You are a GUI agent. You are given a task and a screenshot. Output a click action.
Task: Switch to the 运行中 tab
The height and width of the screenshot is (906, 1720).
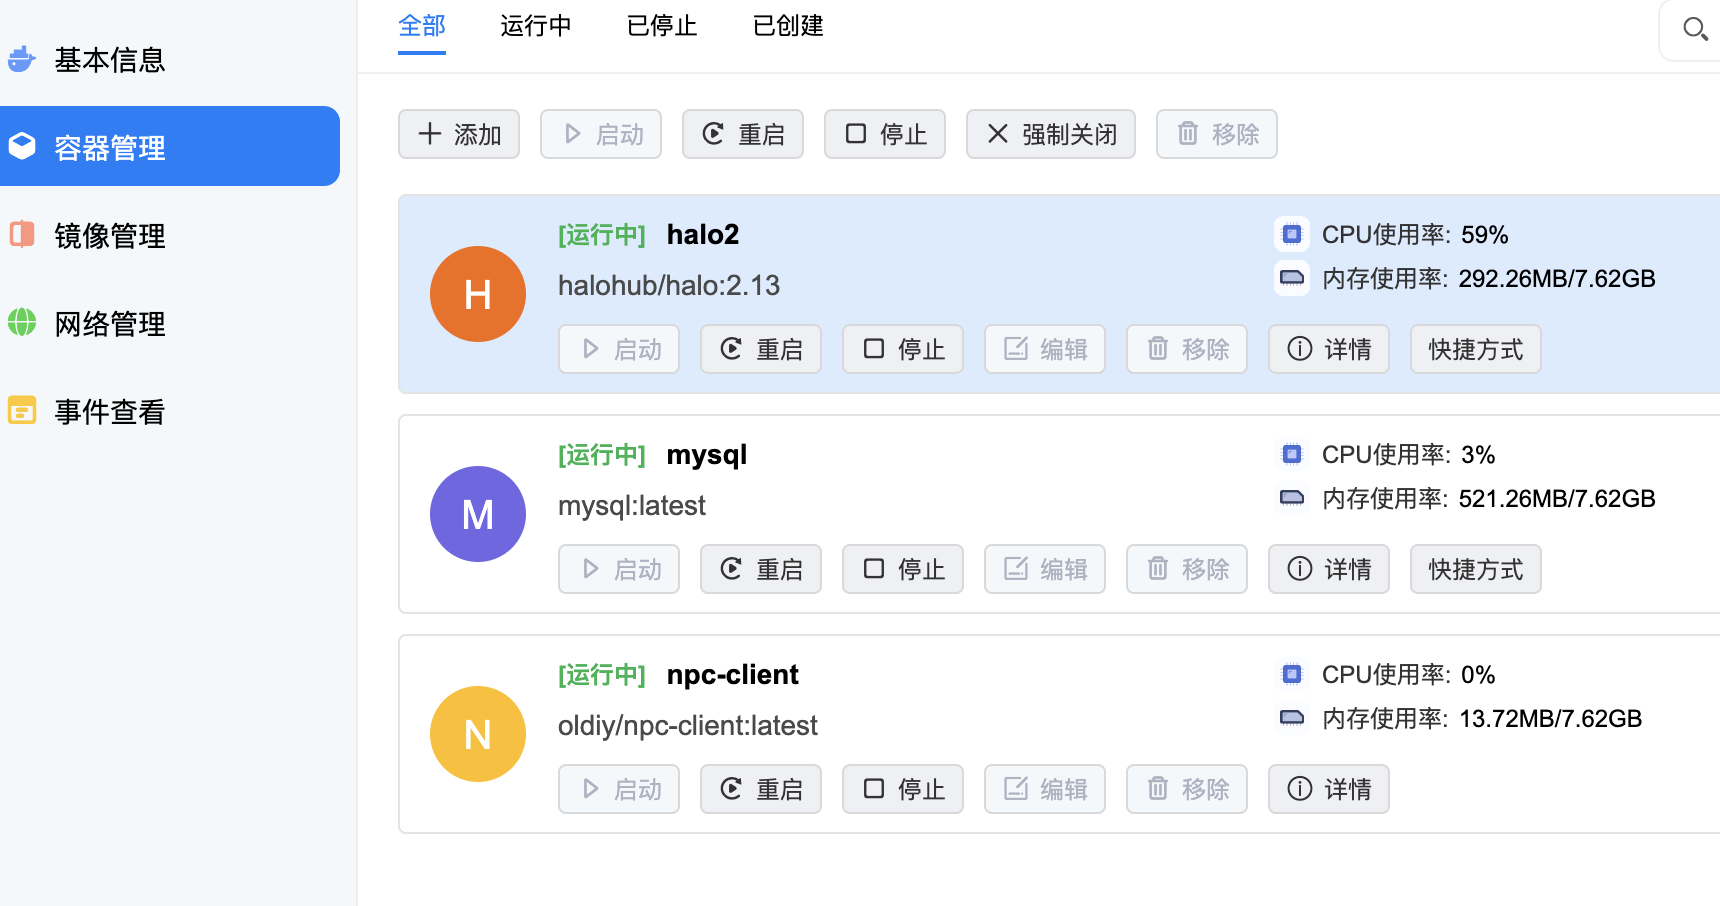point(536,26)
